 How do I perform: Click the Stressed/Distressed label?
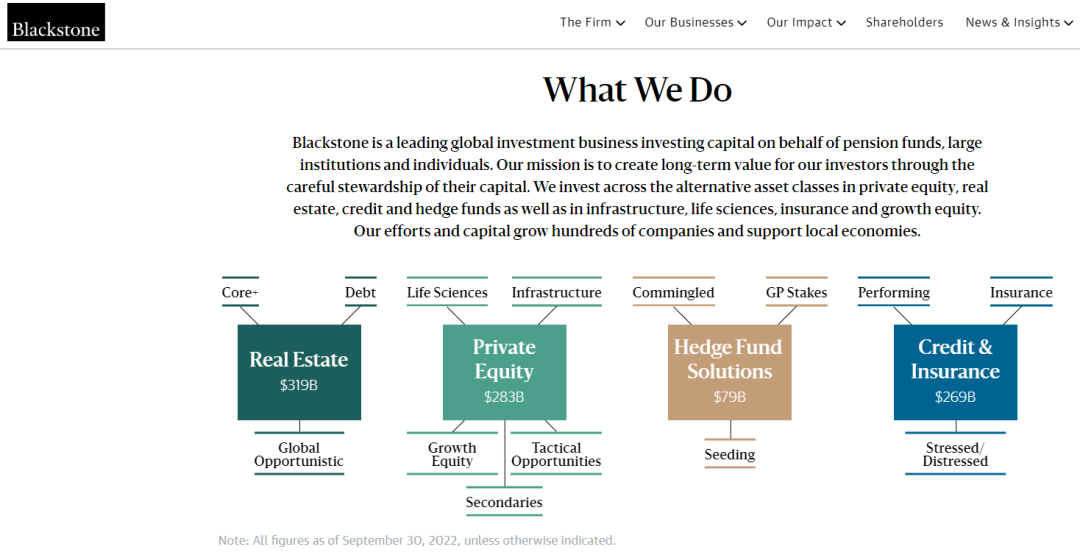click(x=955, y=455)
